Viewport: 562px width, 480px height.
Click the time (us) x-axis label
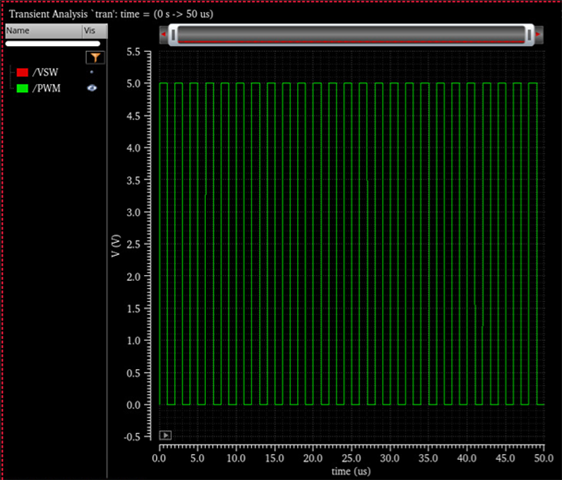click(351, 471)
